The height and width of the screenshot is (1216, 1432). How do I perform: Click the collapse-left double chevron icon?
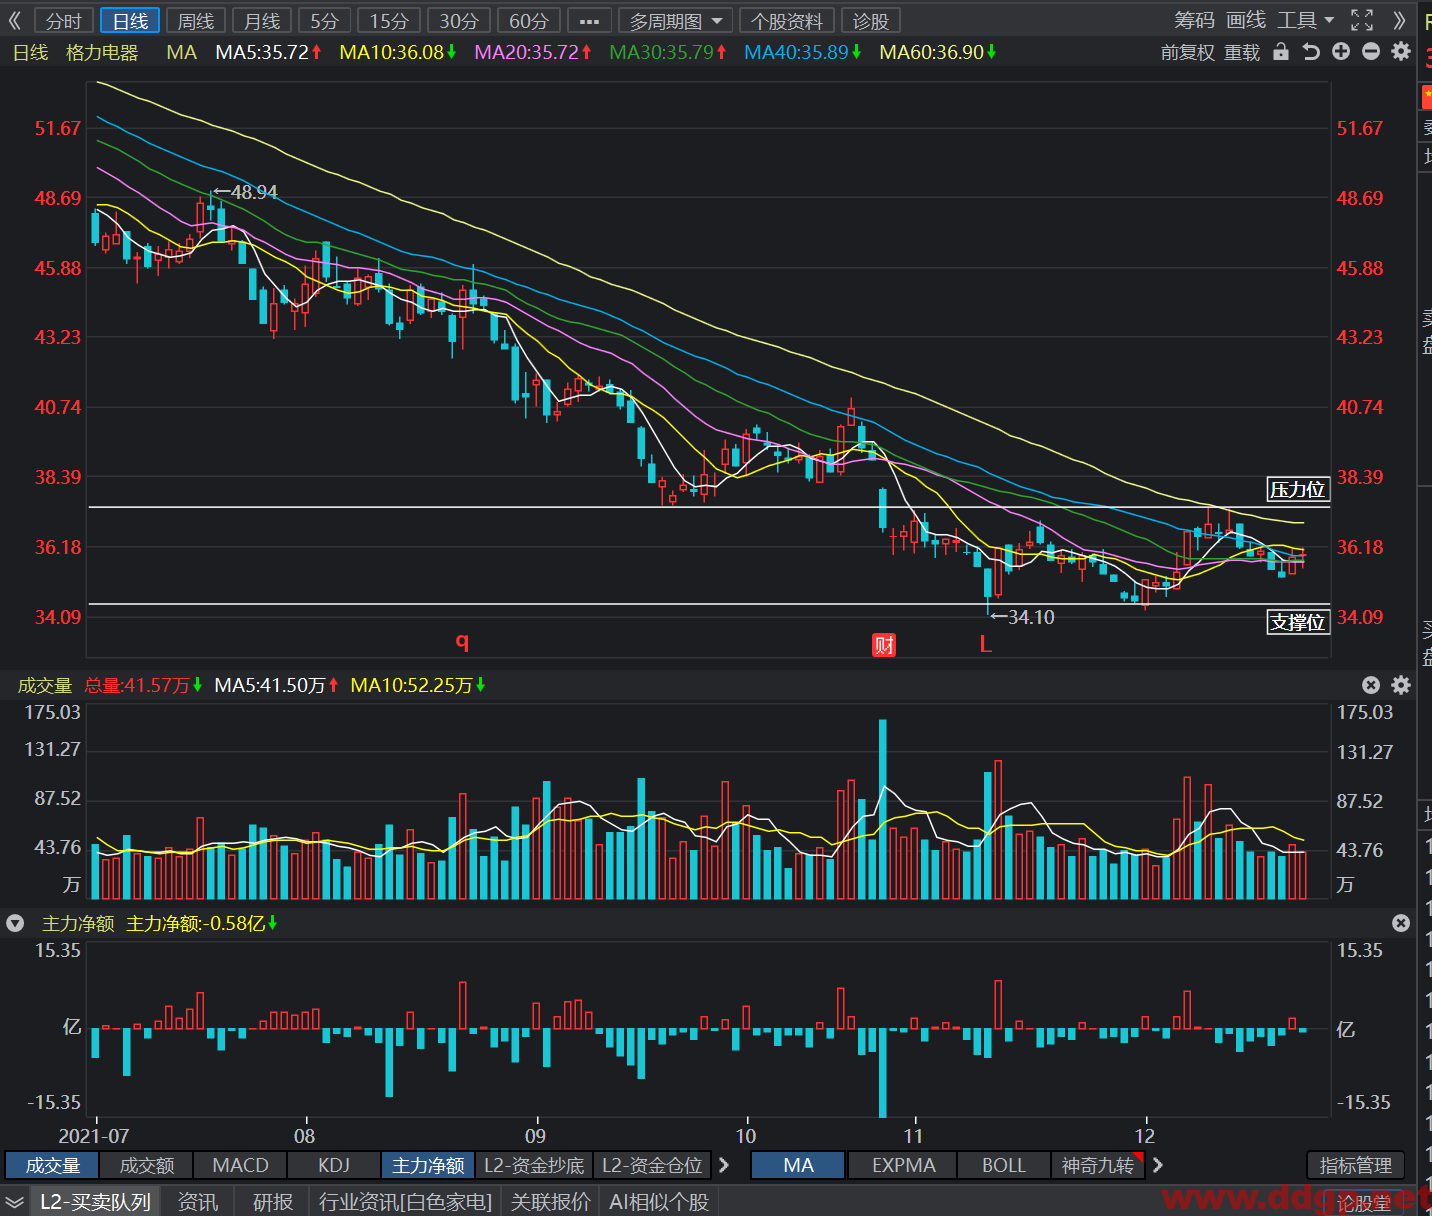click(x=14, y=20)
